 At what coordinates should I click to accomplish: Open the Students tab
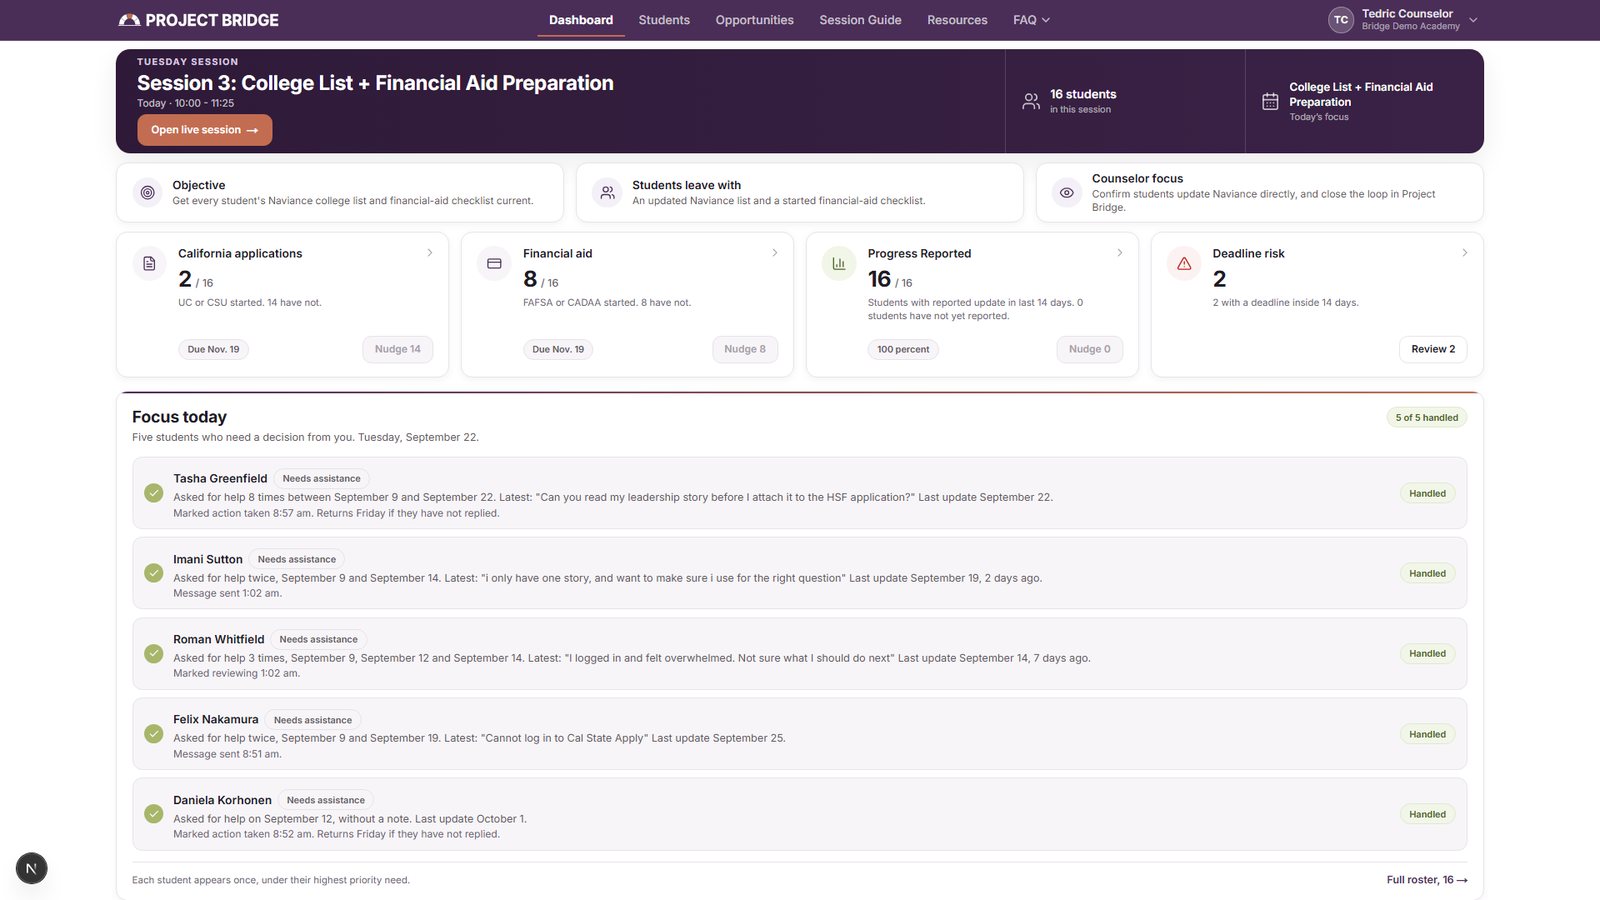point(664,20)
